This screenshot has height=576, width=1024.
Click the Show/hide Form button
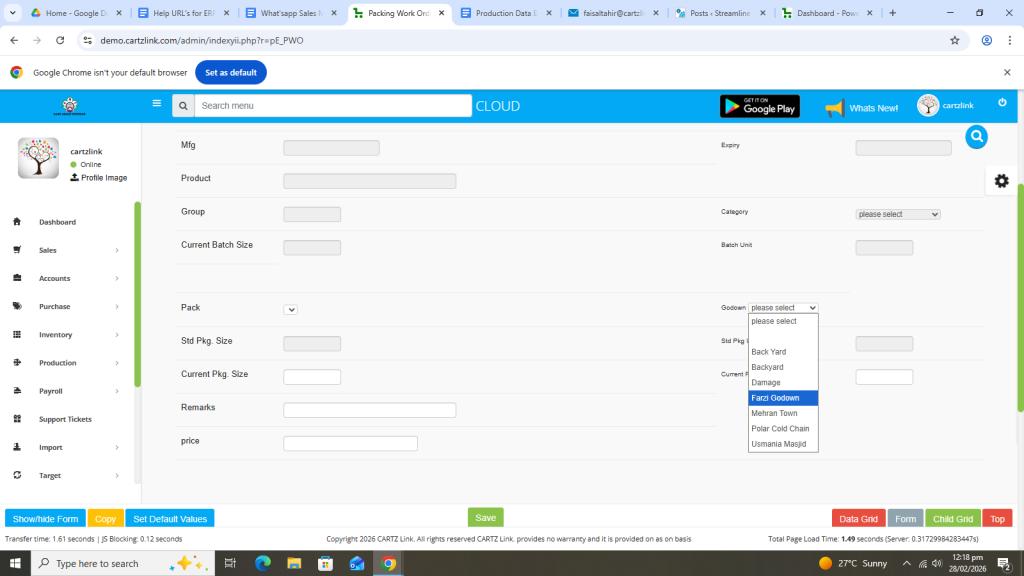tap(45, 519)
